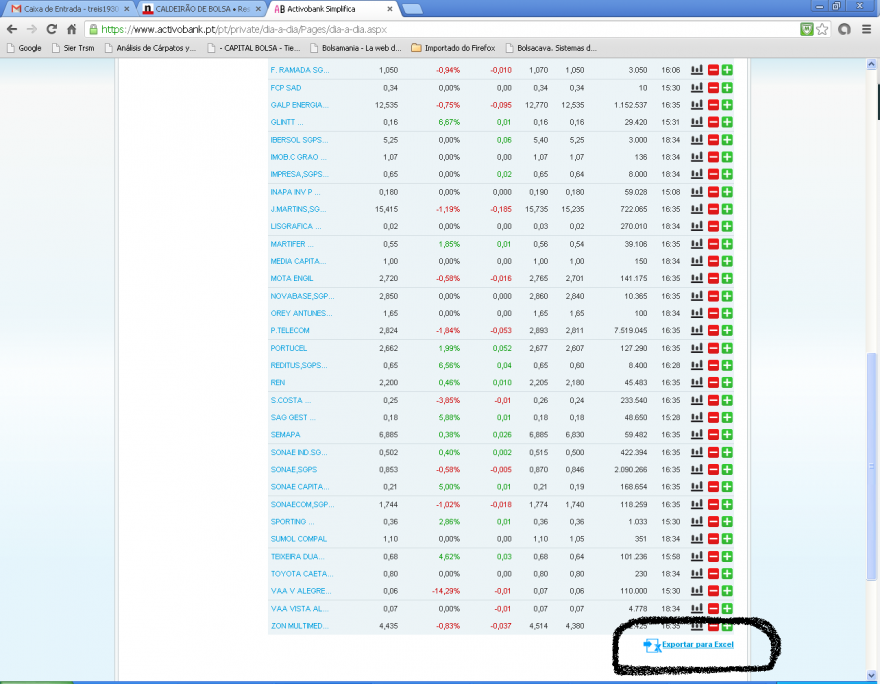Open chart icon for SONAE,SGPS row
This screenshot has width=880, height=684.
(696, 469)
